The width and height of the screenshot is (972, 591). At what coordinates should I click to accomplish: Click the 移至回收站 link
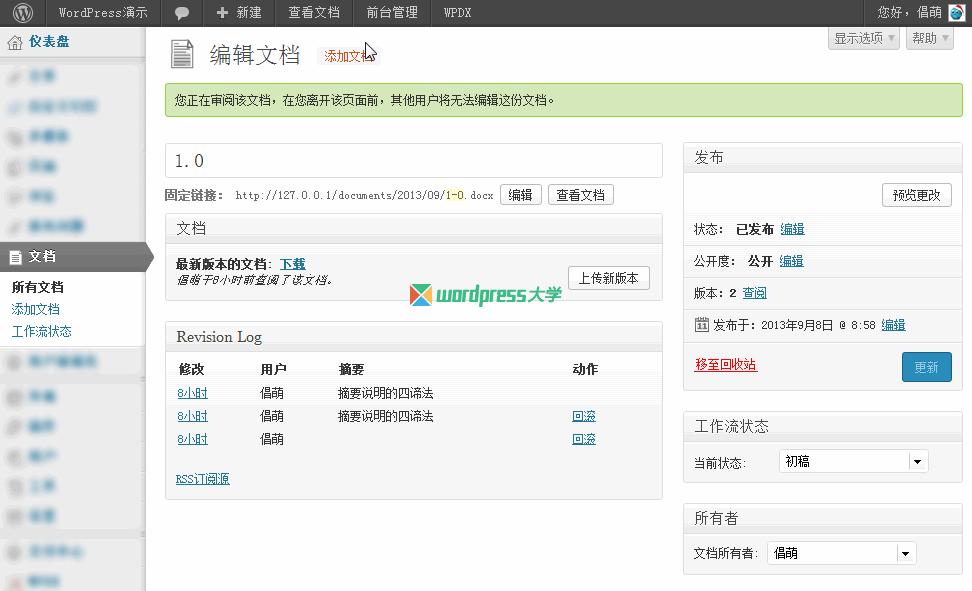pos(726,365)
